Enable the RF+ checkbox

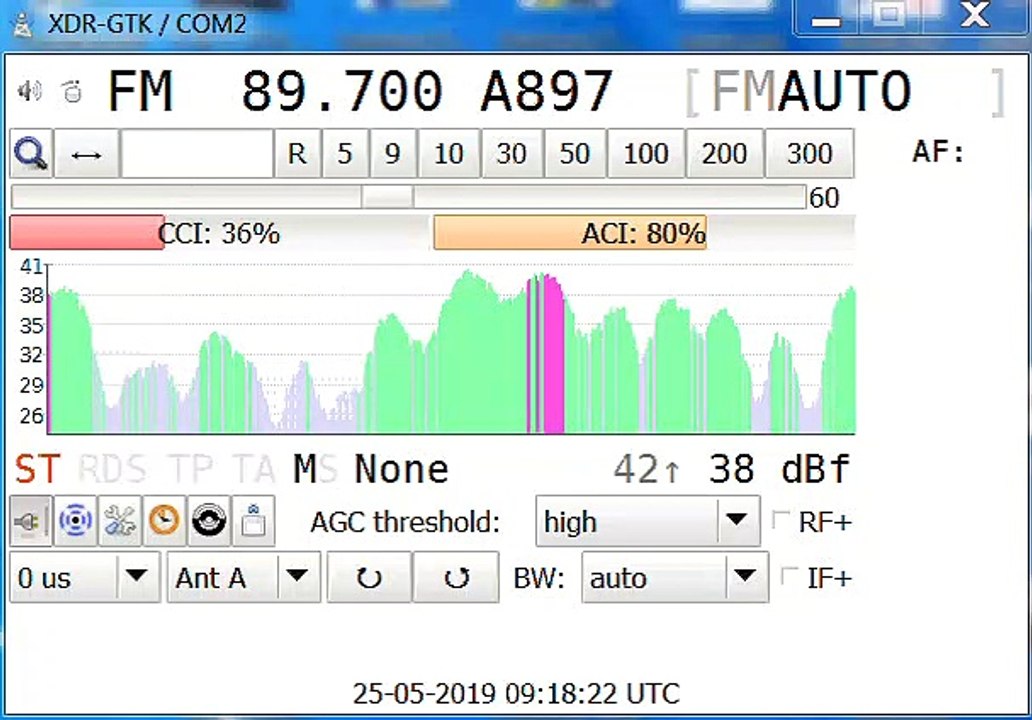(781, 520)
